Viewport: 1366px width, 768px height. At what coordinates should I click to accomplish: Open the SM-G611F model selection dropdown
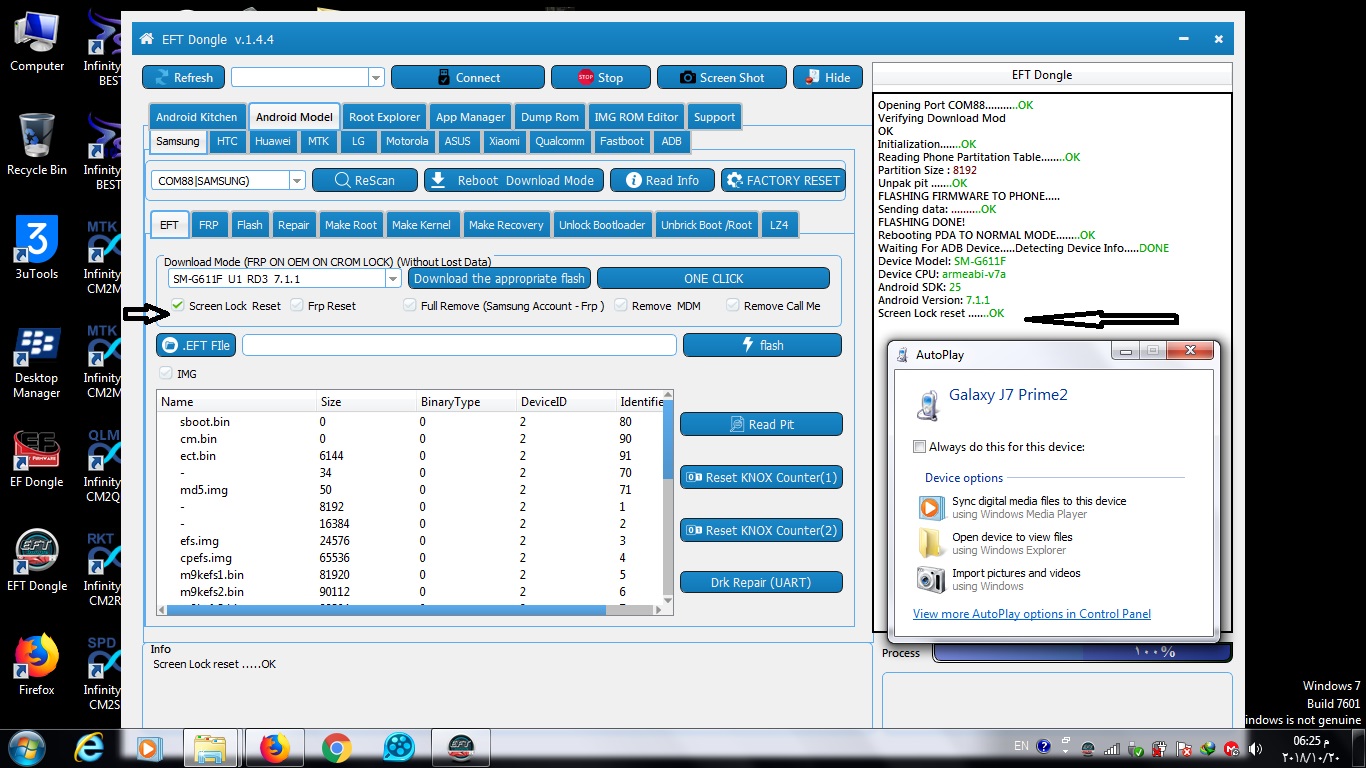tap(393, 279)
